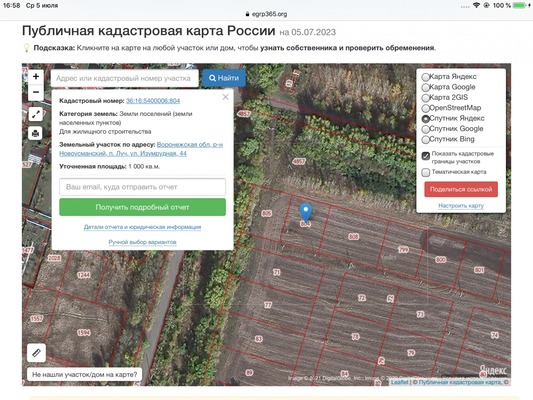
Task: Zoom in the map with plus button
Action: click(36, 77)
